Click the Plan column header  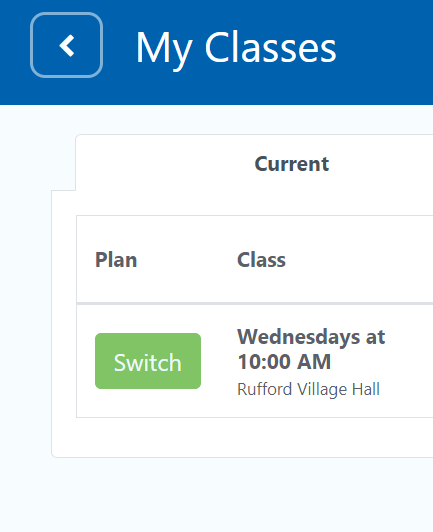(x=116, y=260)
